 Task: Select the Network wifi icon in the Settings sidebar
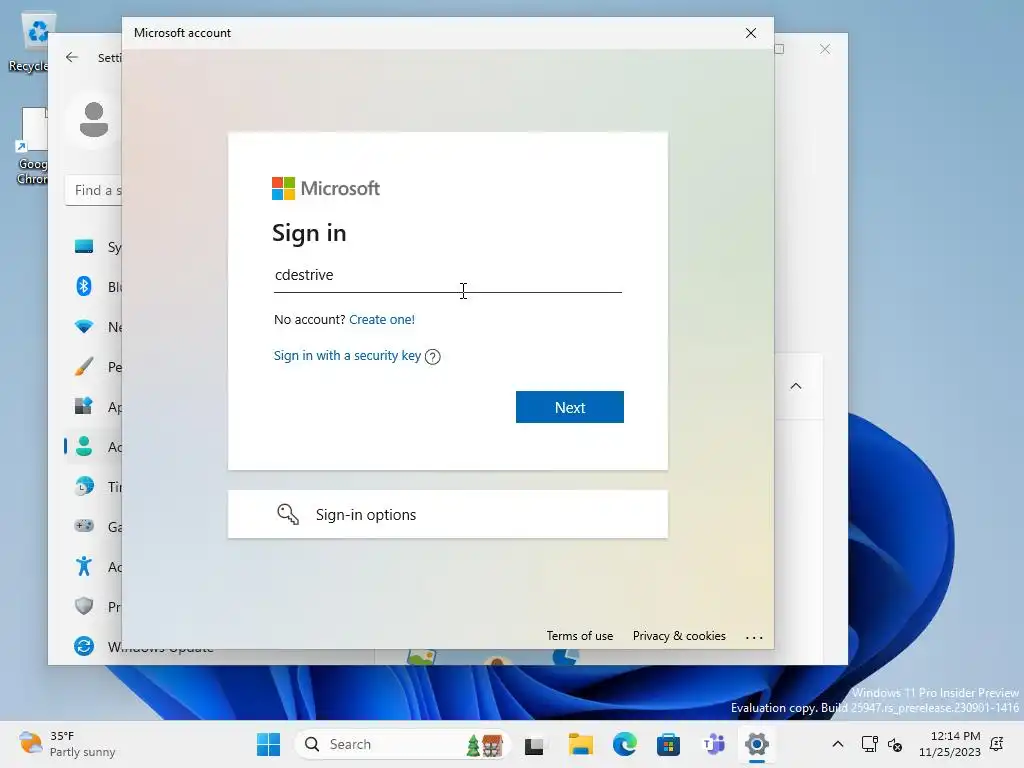84,326
